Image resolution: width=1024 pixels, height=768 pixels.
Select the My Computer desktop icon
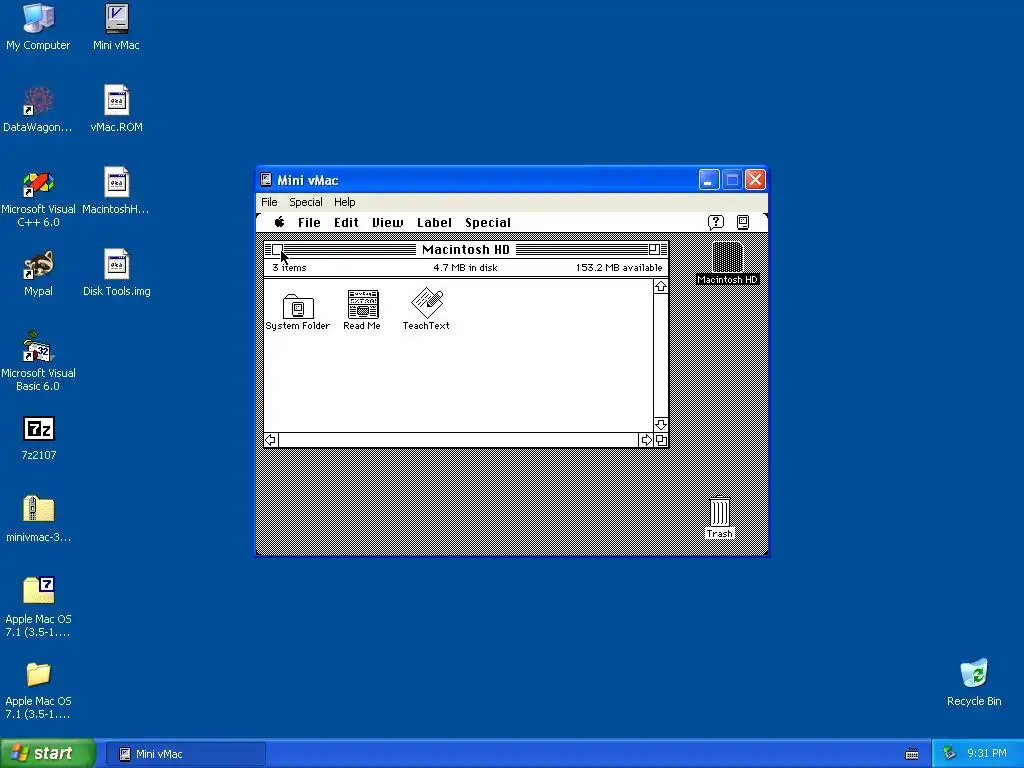(x=38, y=27)
